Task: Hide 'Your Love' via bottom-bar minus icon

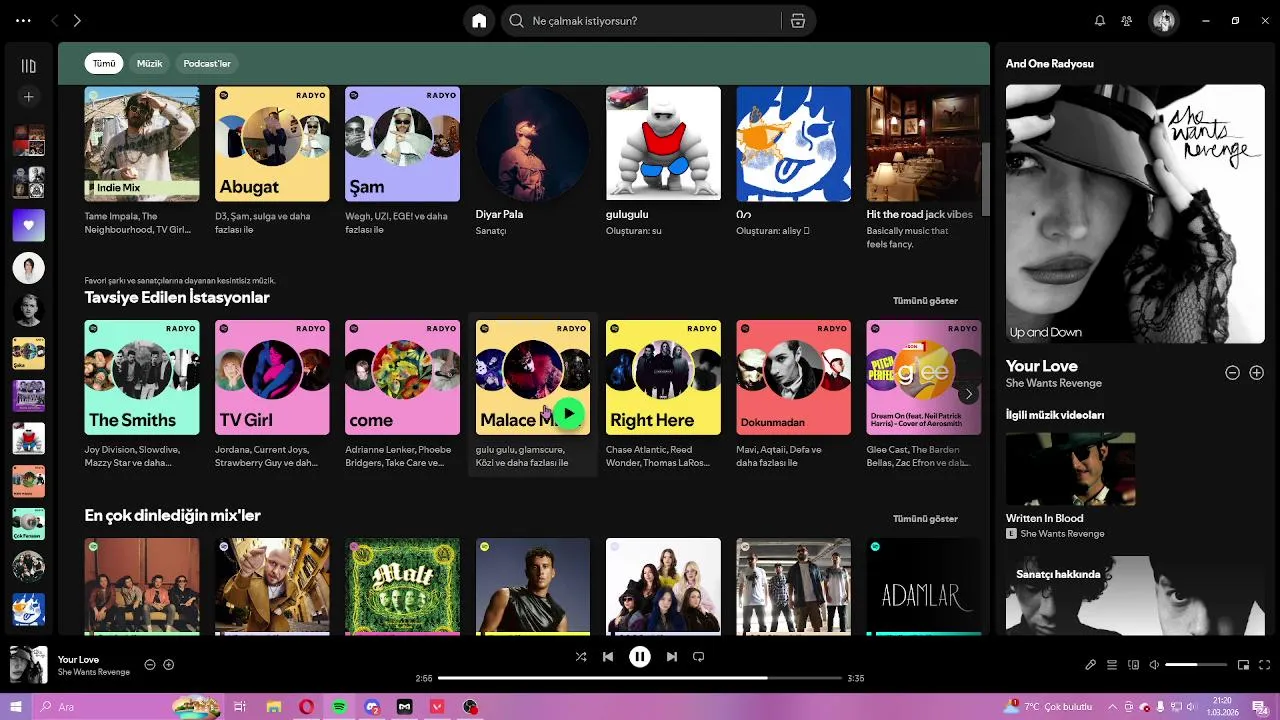Action: click(150, 665)
